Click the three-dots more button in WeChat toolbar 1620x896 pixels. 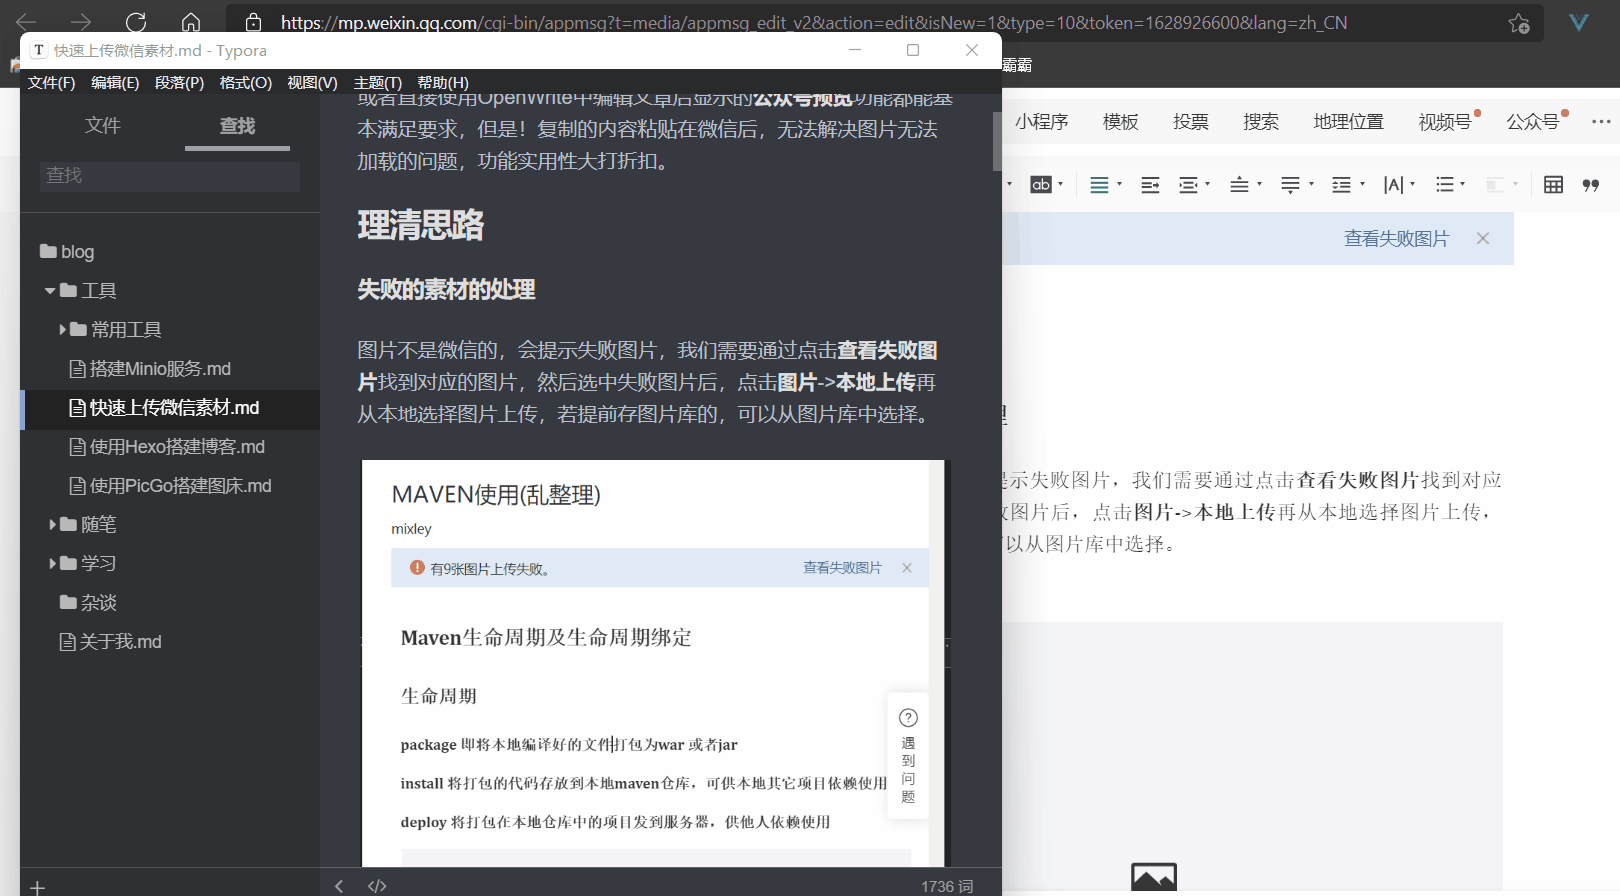pos(1601,122)
